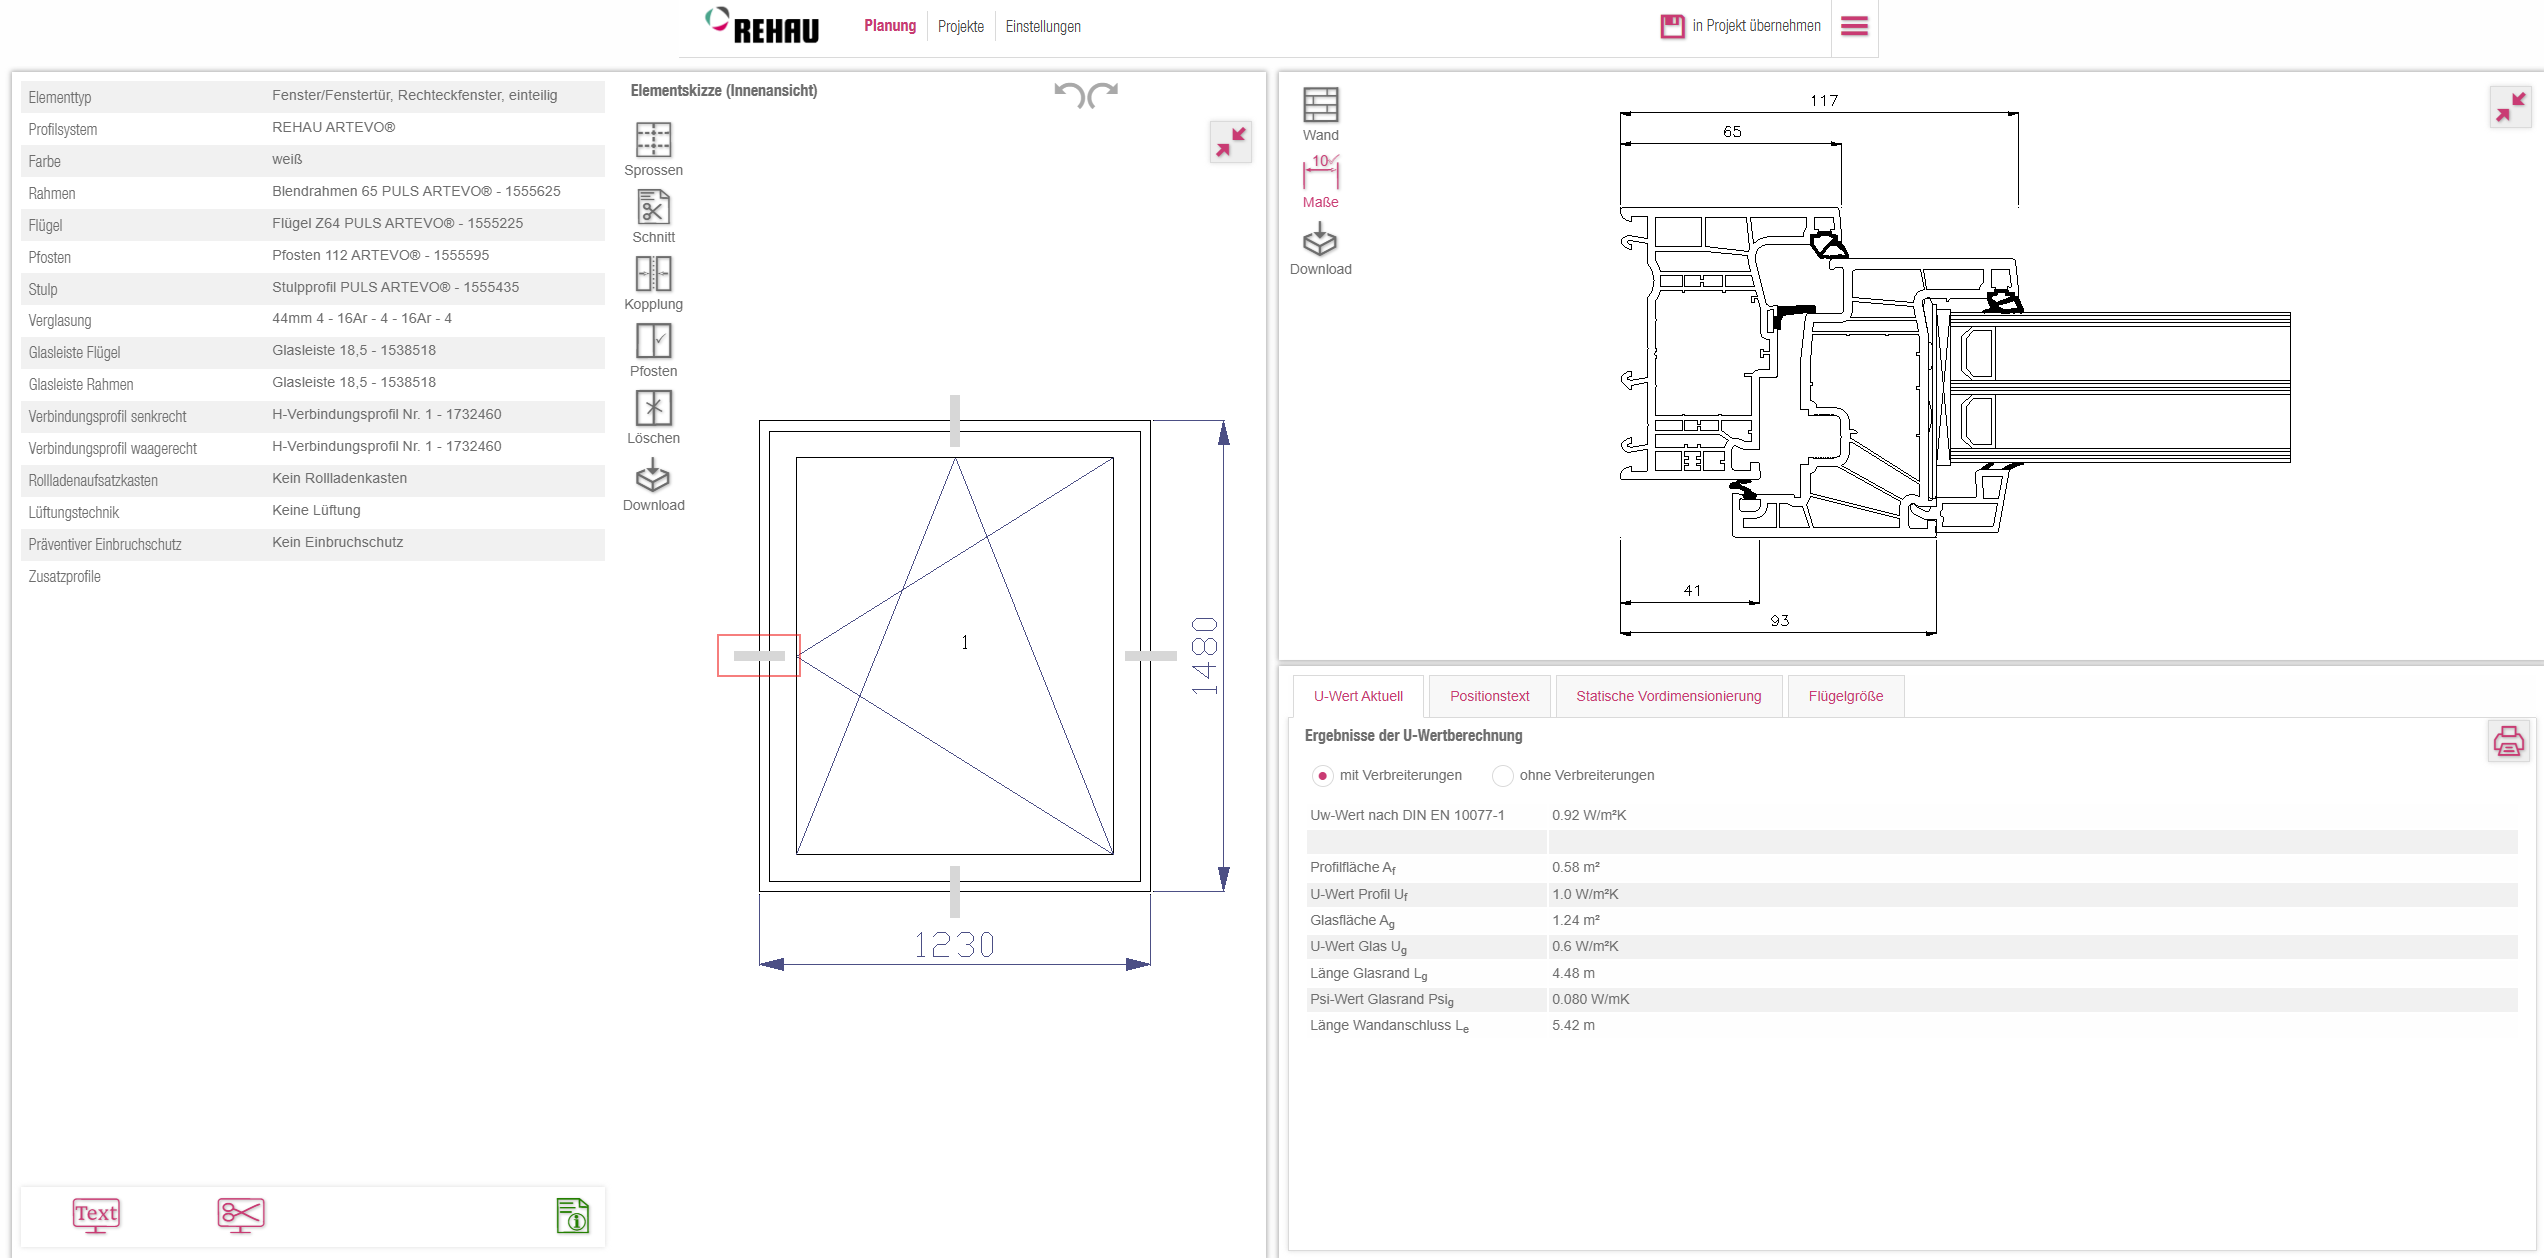The height and width of the screenshot is (1258, 2544).
Task: Click the left handle marker on window sketch
Action: click(759, 656)
